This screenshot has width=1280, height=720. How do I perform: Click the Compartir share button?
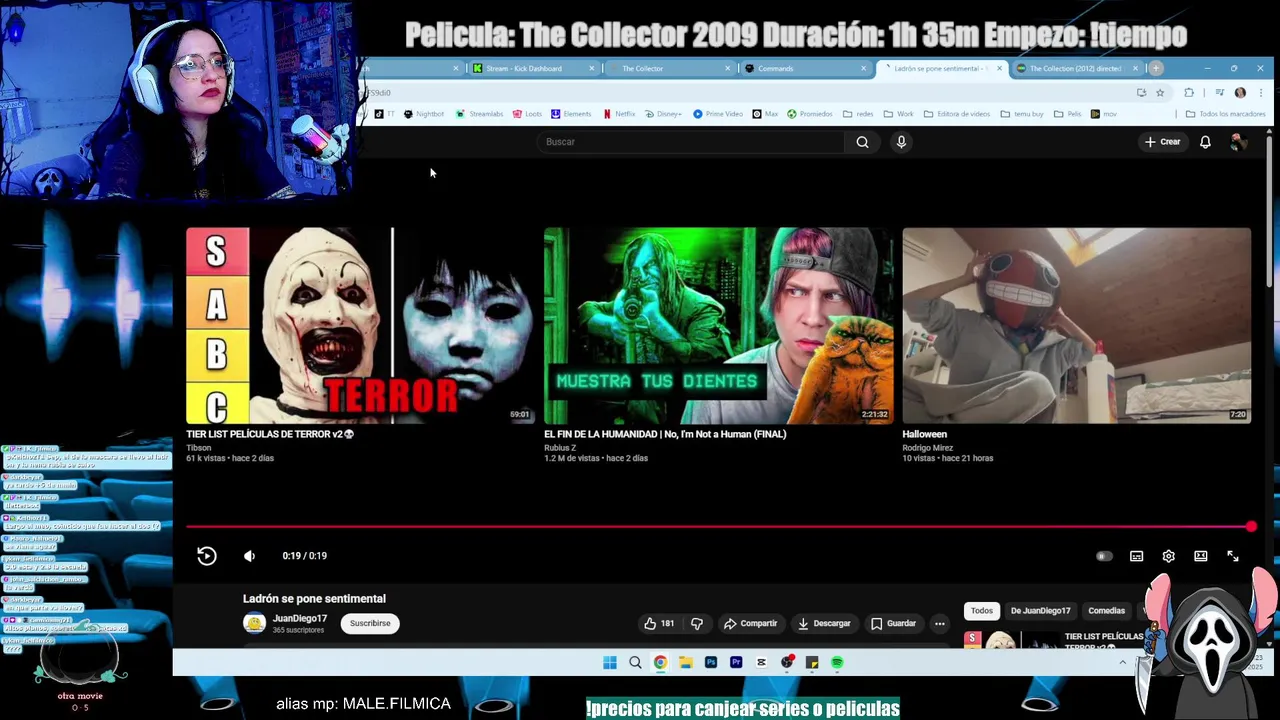(750, 623)
